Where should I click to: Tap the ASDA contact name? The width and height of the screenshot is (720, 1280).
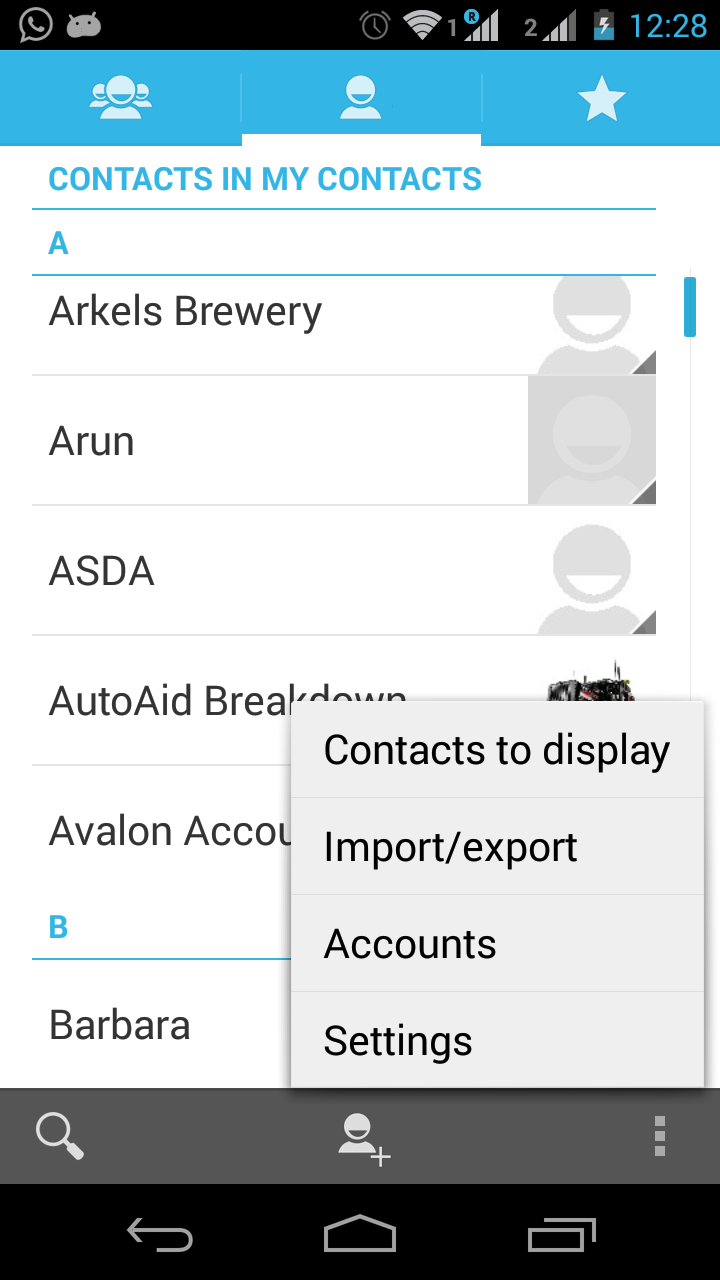click(102, 571)
